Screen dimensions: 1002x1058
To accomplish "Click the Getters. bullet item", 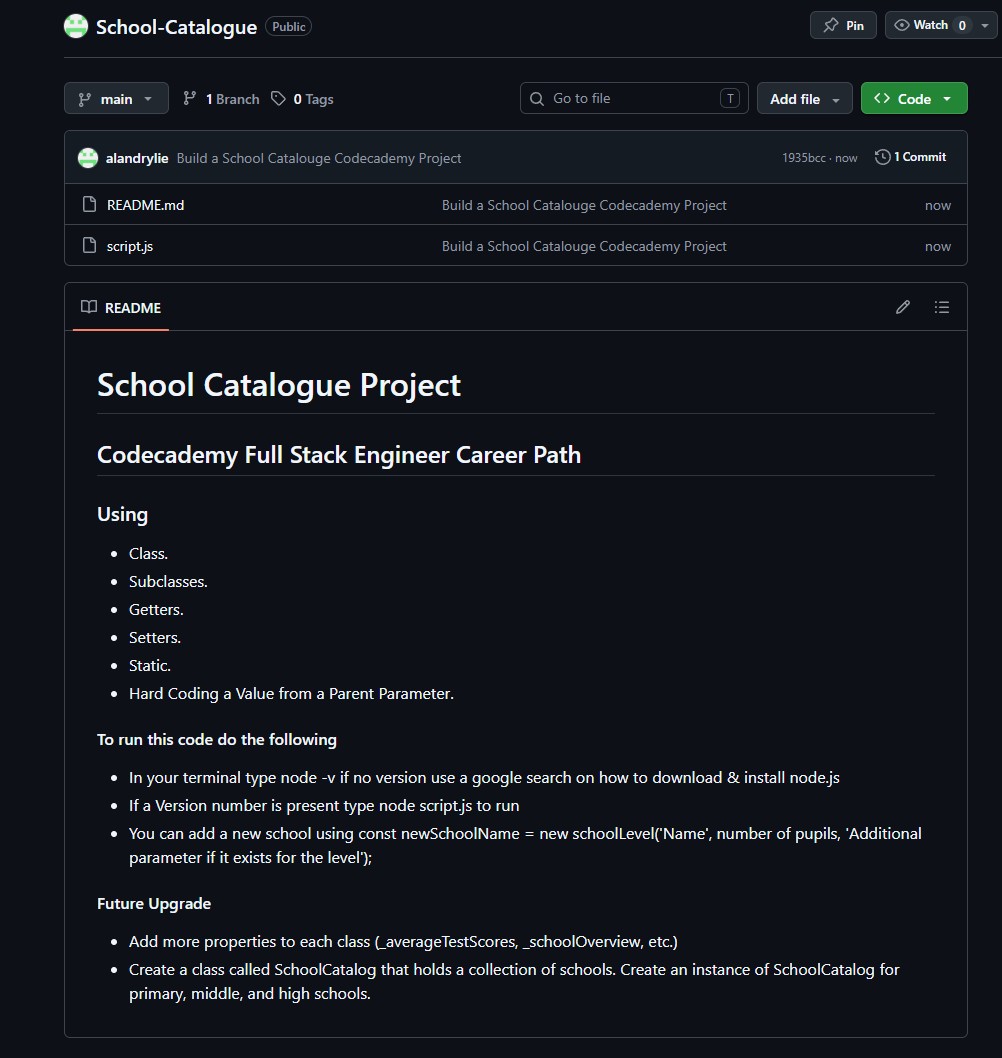I will [156, 610].
